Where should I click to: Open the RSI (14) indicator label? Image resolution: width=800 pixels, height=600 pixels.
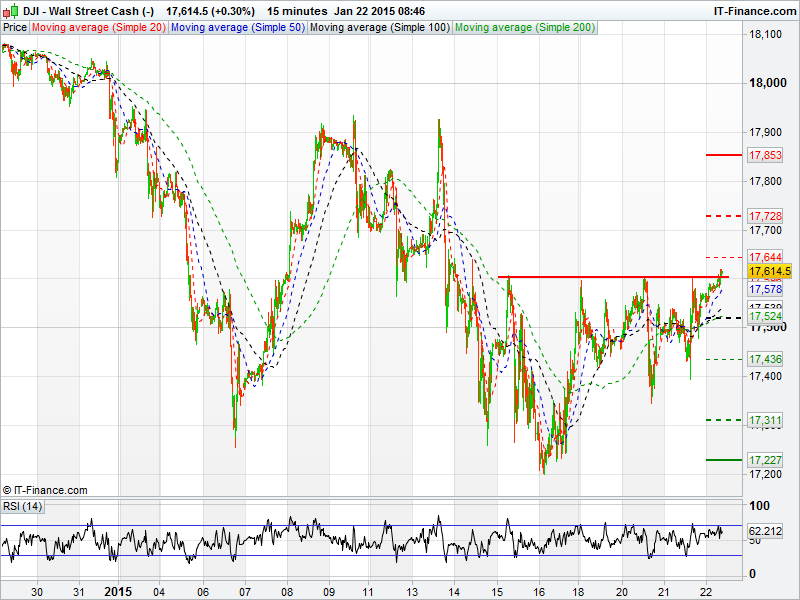pyautogui.click(x=23, y=506)
